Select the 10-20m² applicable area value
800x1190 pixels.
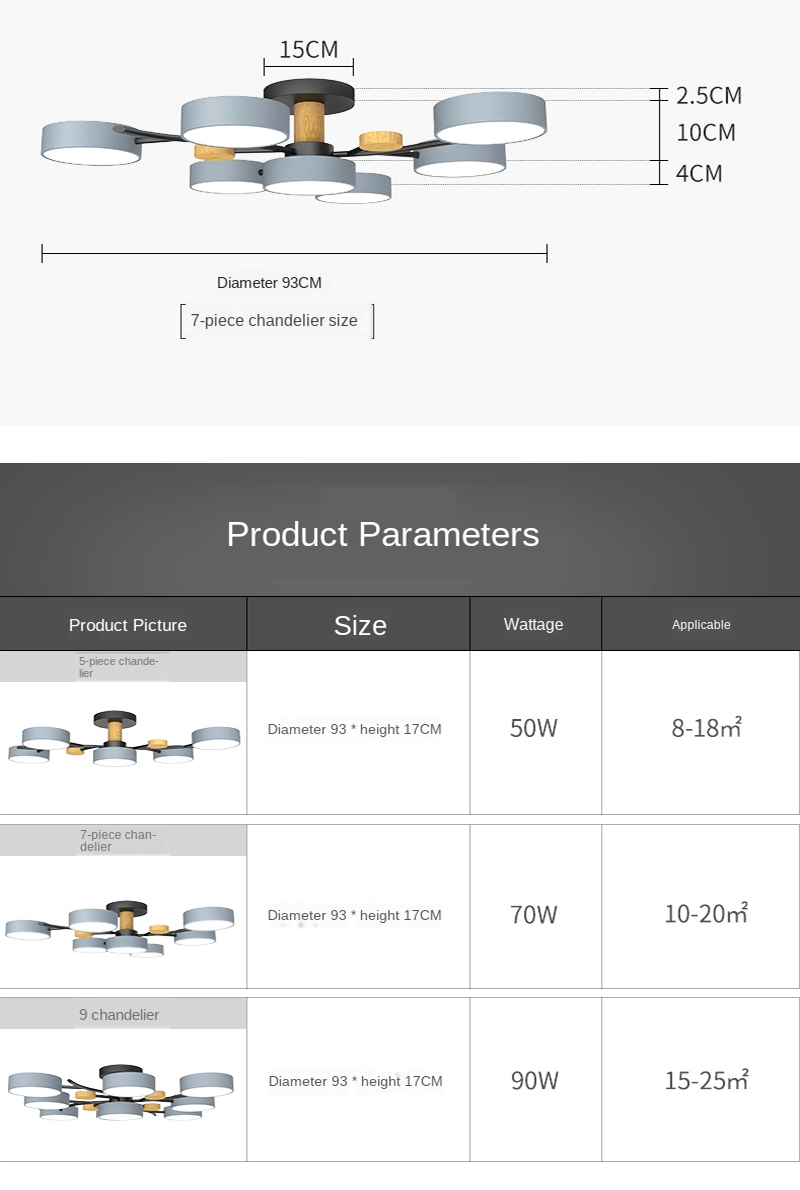point(706,913)
